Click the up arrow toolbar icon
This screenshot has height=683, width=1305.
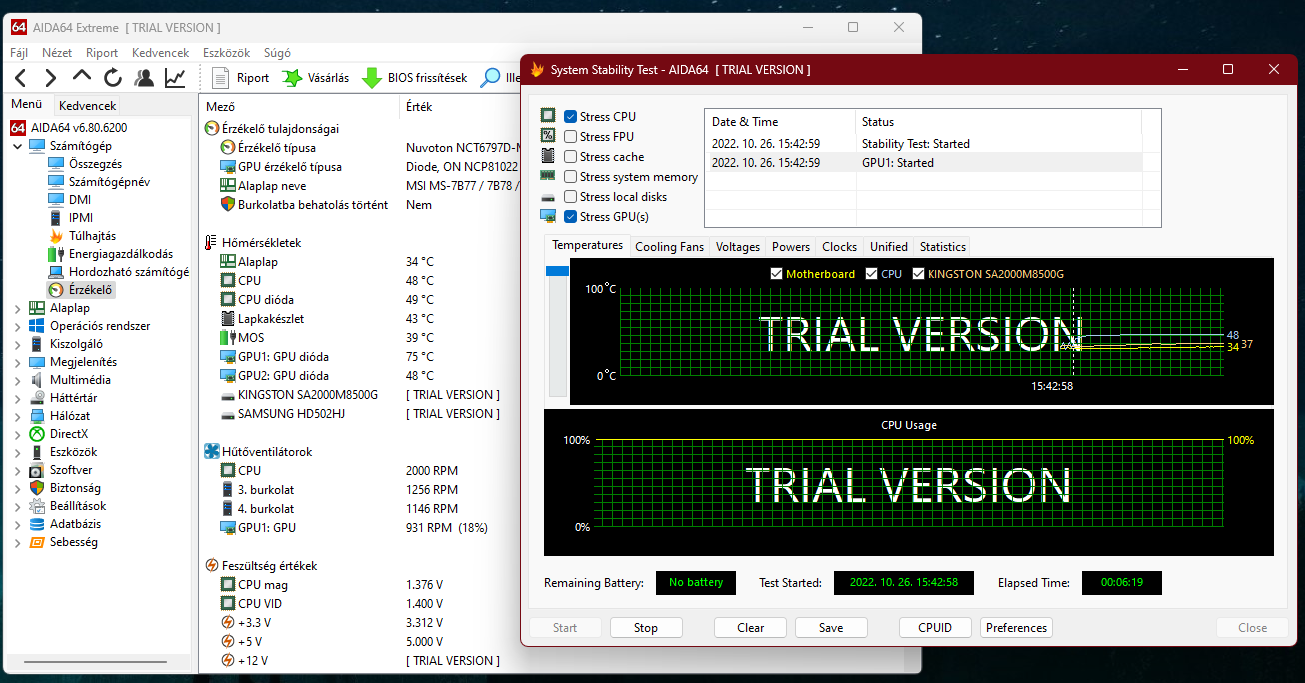[82, 77]
